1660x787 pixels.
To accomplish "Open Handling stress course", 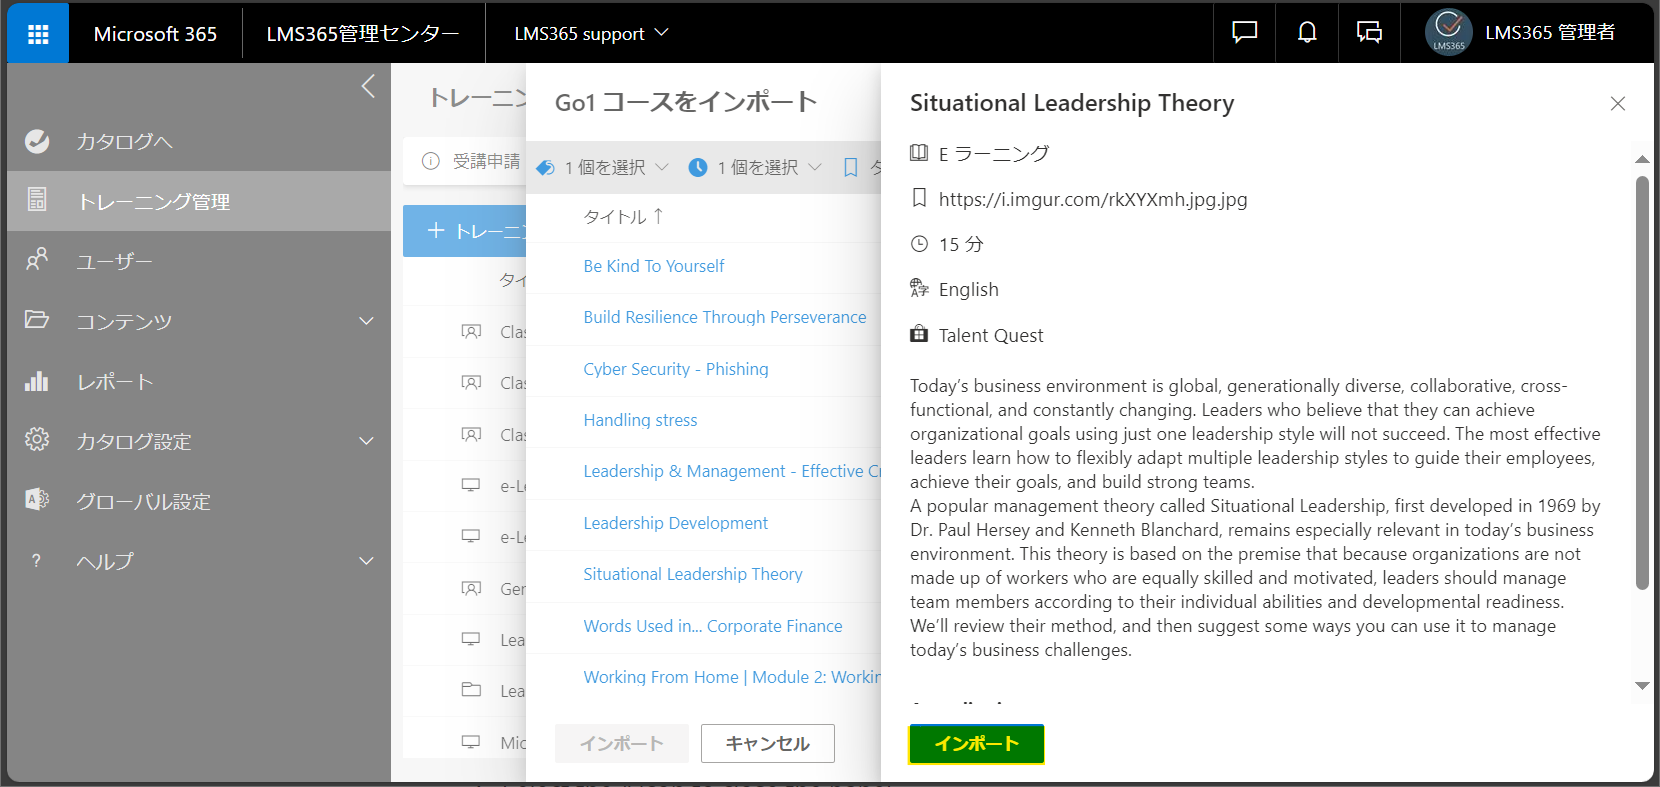I will [x=640, y=420].
